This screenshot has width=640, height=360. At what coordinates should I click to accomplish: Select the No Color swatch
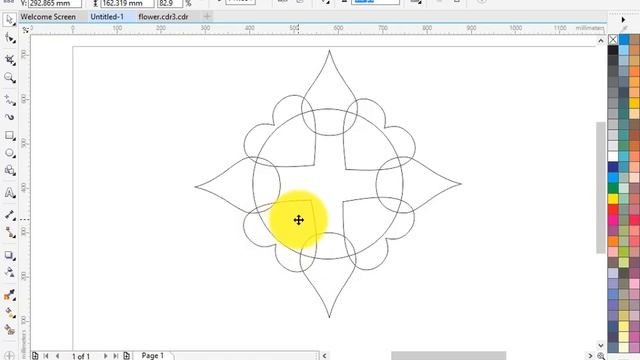click(613, 40)
